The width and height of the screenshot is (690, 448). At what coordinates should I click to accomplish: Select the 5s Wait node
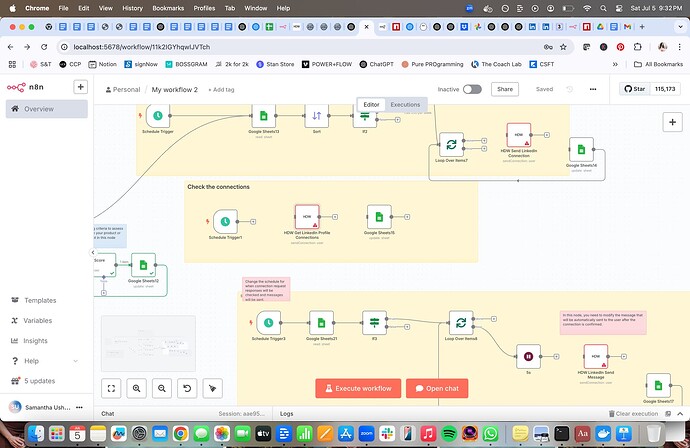click(x=529, y=356)
